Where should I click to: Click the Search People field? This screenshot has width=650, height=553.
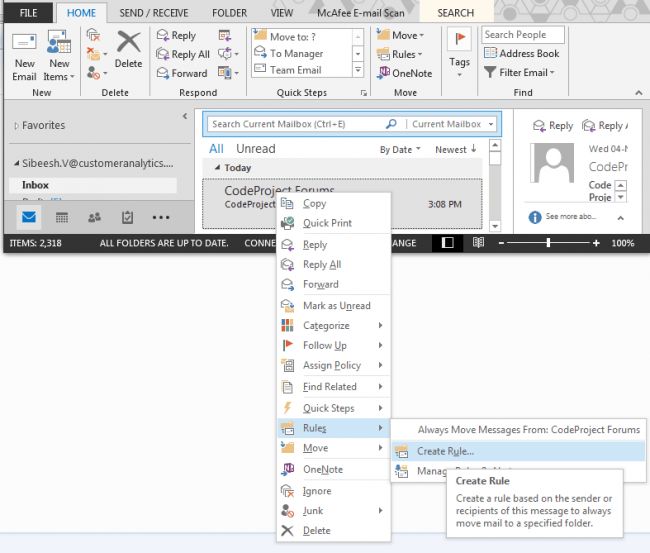[523, 35]
